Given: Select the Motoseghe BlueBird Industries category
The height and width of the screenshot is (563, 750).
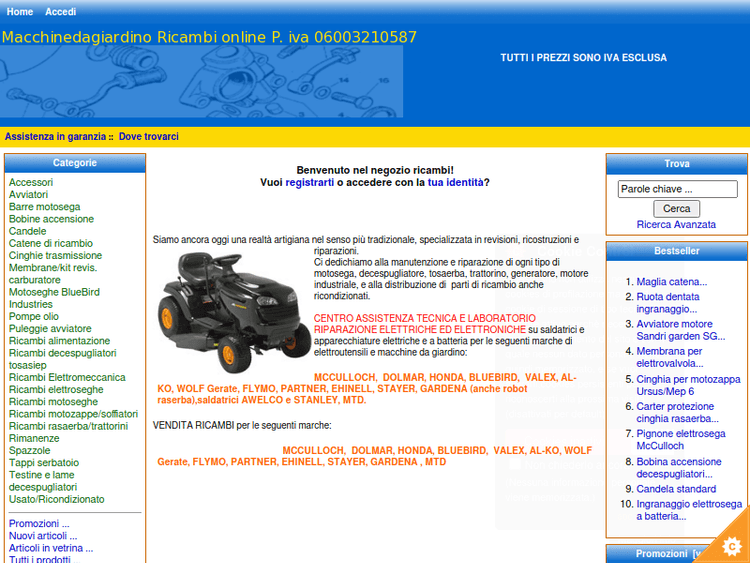Looking at the screenshot, I should point(54,298).
